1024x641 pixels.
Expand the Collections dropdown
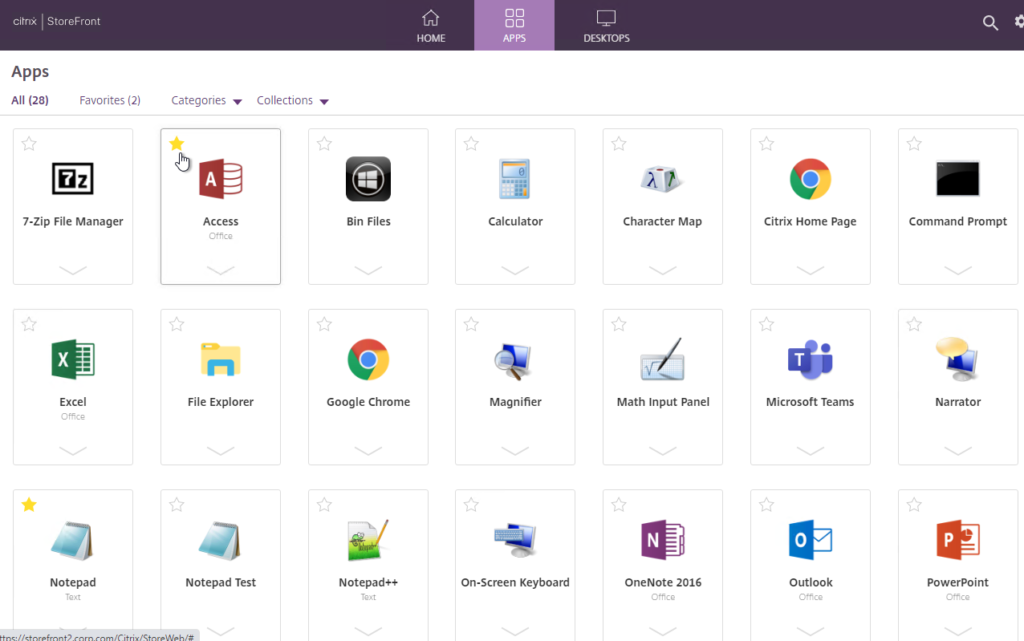(x=292, y=100)
